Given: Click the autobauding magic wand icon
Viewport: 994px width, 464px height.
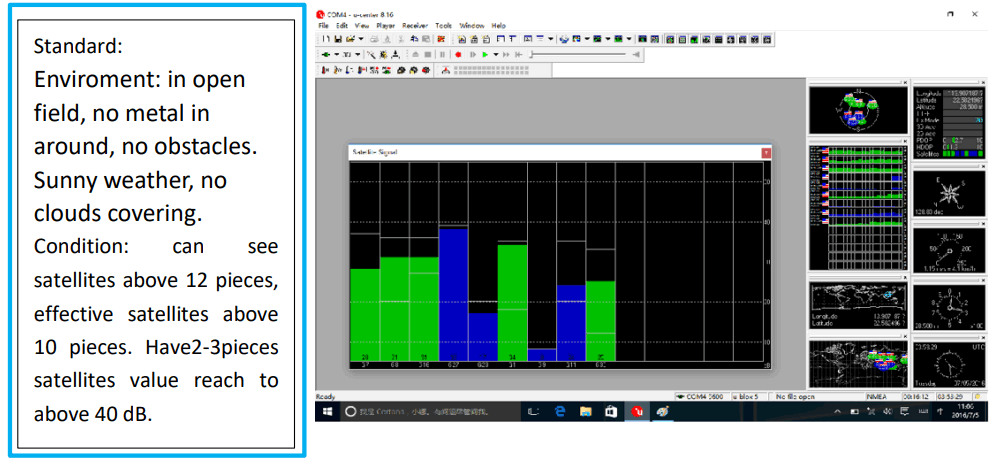Looking at the screenshot, I should click(371, 55).
